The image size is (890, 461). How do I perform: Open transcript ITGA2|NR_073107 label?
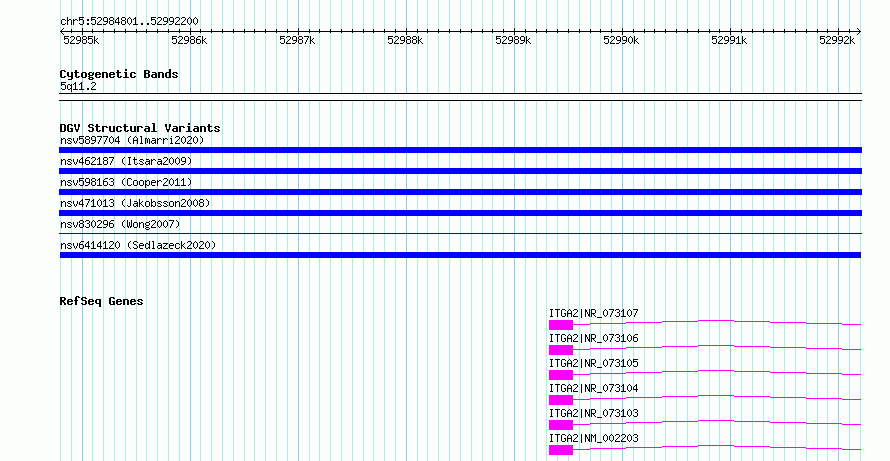pos(594,313)
